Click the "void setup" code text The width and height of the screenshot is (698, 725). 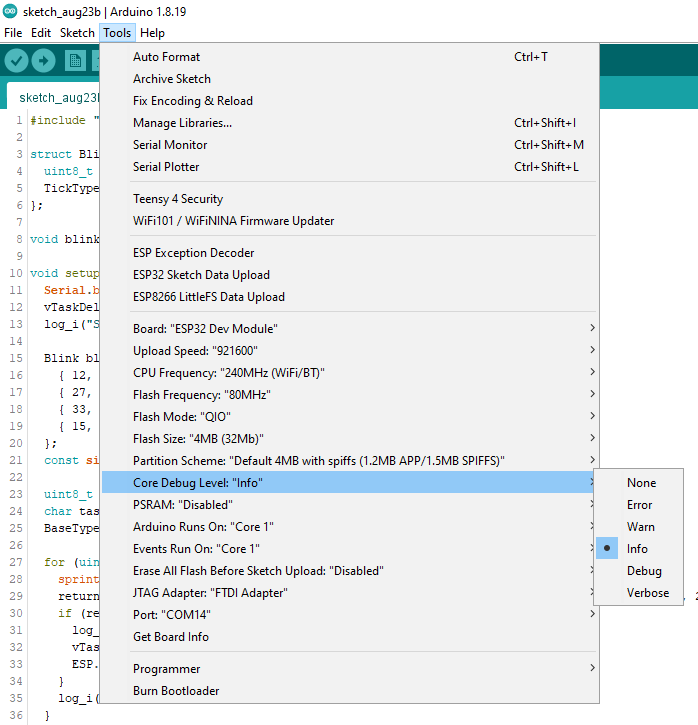pos(65,273)
